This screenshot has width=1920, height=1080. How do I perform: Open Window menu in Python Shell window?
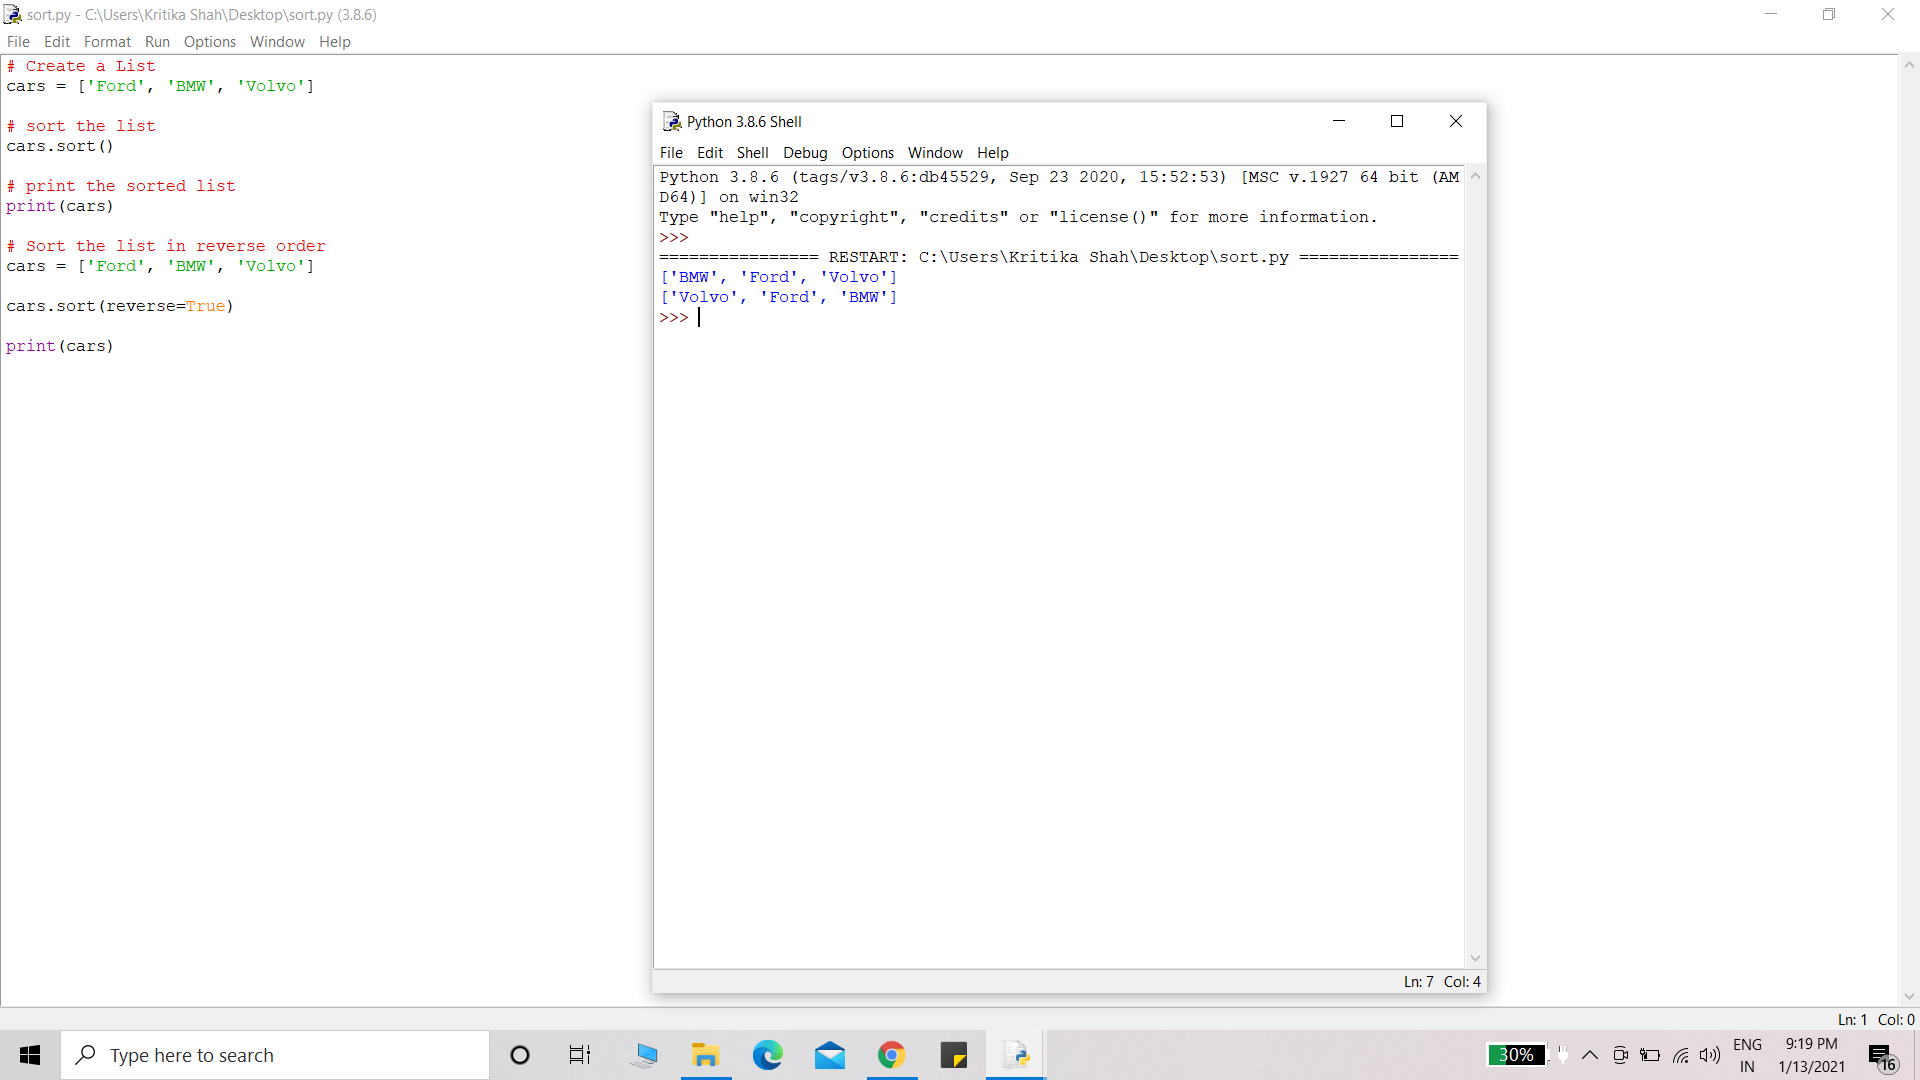click(x=935, y=153)
